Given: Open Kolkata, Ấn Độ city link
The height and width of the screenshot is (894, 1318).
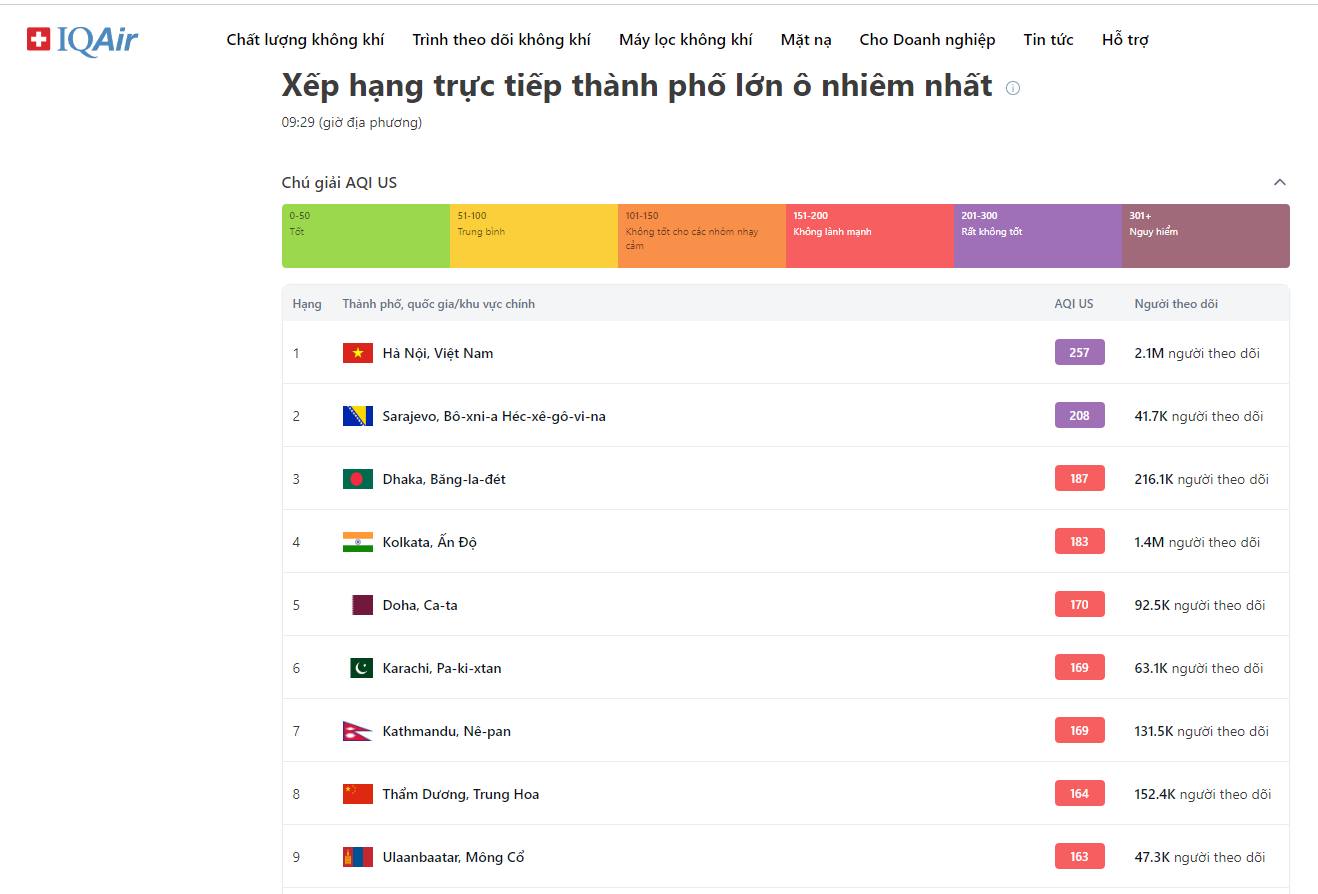Looking at the screenshot, I should [x=430, y=542].
